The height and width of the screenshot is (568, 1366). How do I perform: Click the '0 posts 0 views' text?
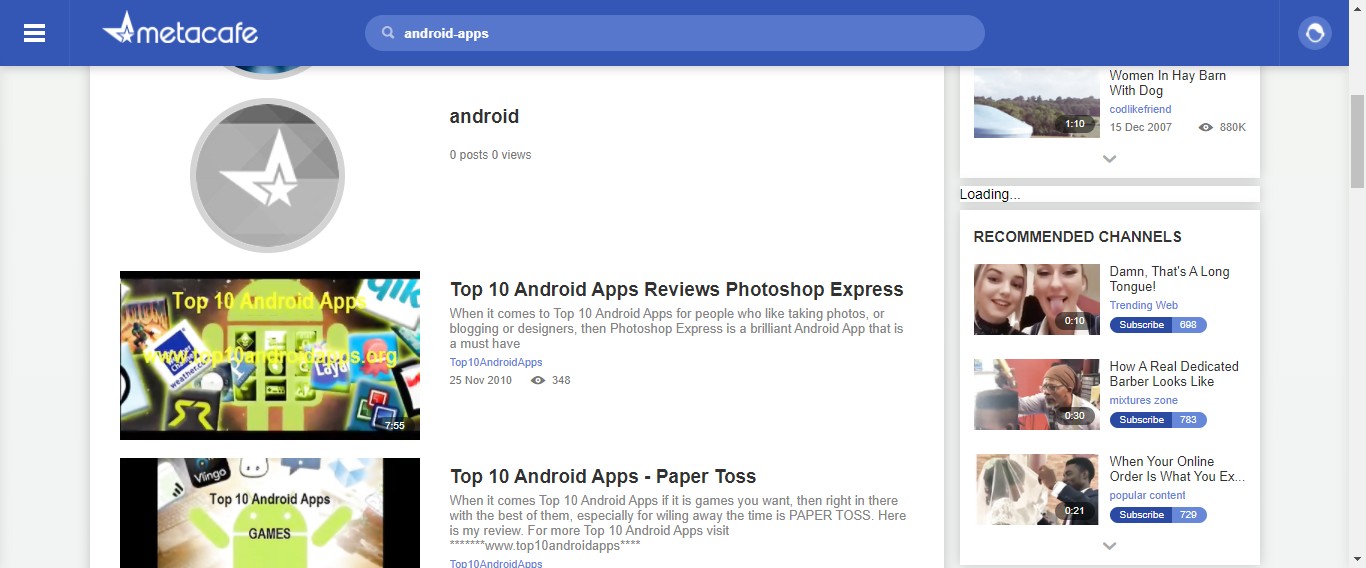pyautogui.click(x=490, y=155)
